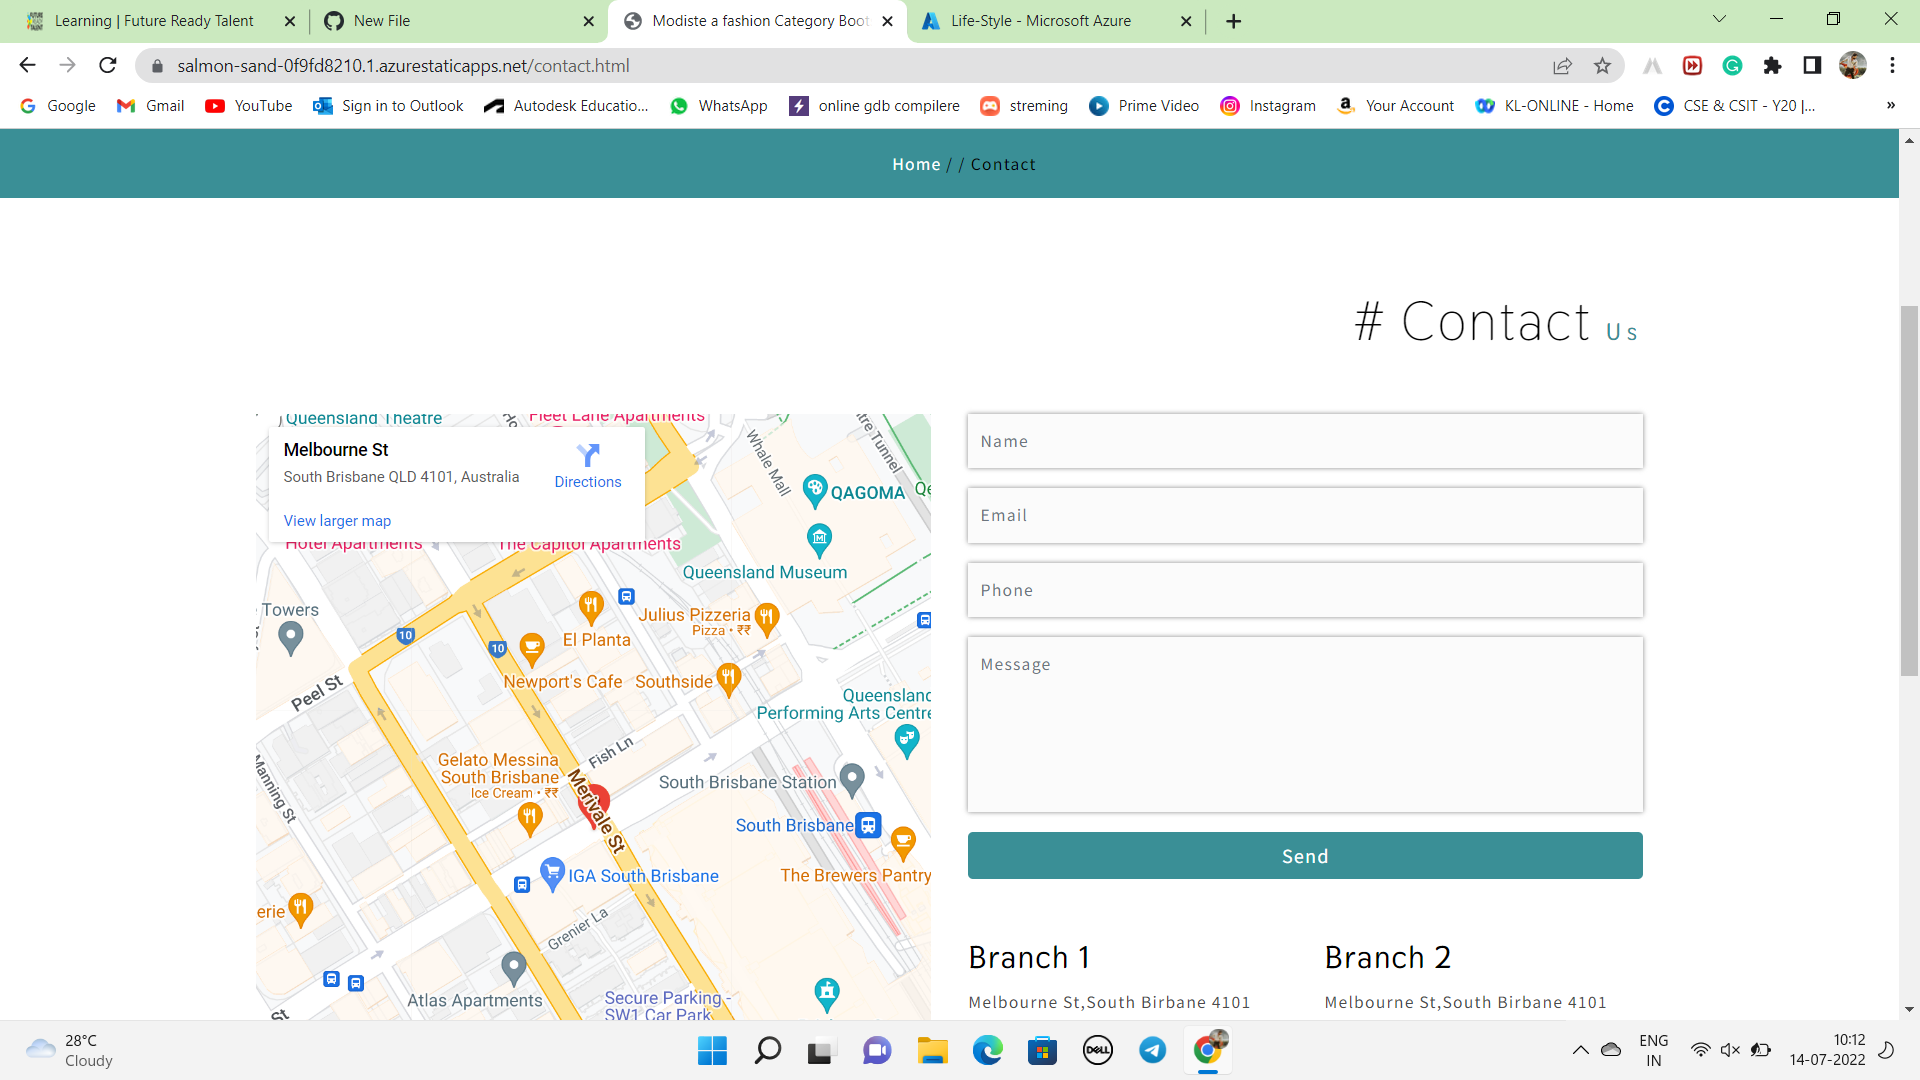Expand the hidden bookmarks overflow chevron
The width and height of the screenshot is (1920, 1080).
coord(1891,105)
